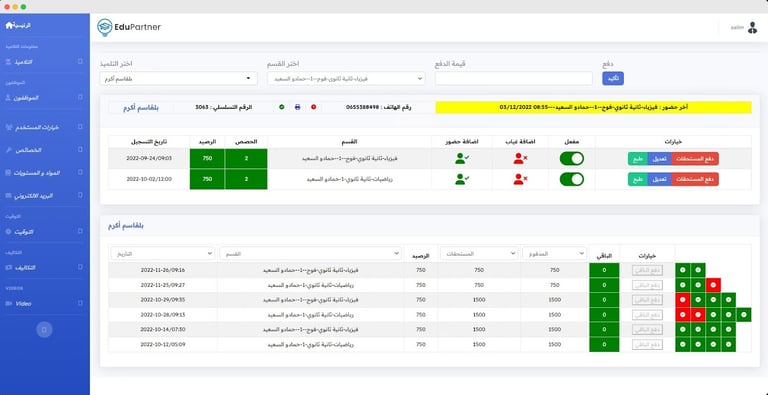Focus the قيمة الدفع payment amount field
Viewport: 768px width, 395px height.
coord(513,78)
